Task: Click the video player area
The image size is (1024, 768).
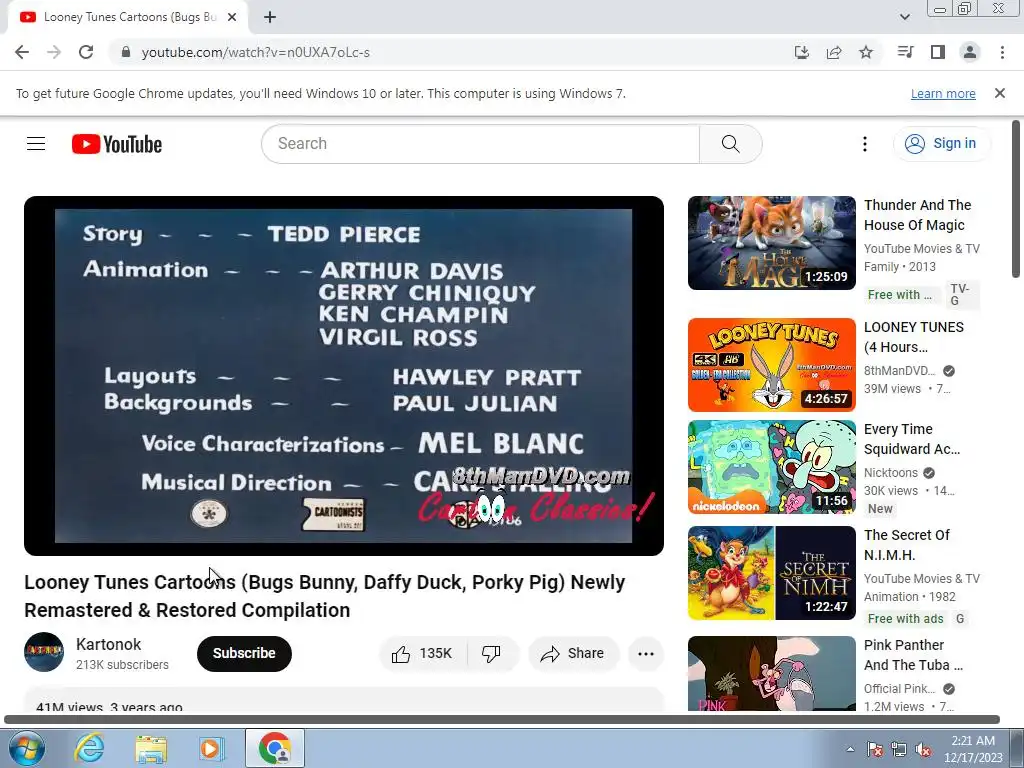Action: coord(344,376)
